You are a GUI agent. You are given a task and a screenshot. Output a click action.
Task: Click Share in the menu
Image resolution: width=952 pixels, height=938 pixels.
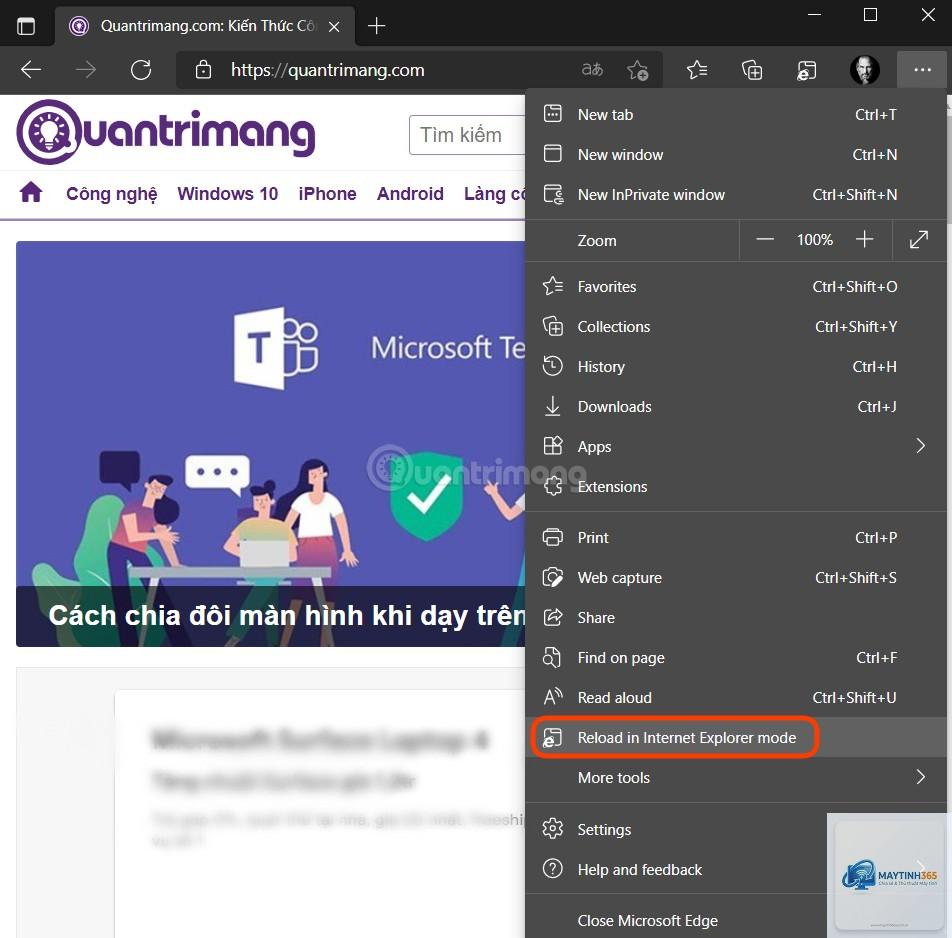point(735,618)
